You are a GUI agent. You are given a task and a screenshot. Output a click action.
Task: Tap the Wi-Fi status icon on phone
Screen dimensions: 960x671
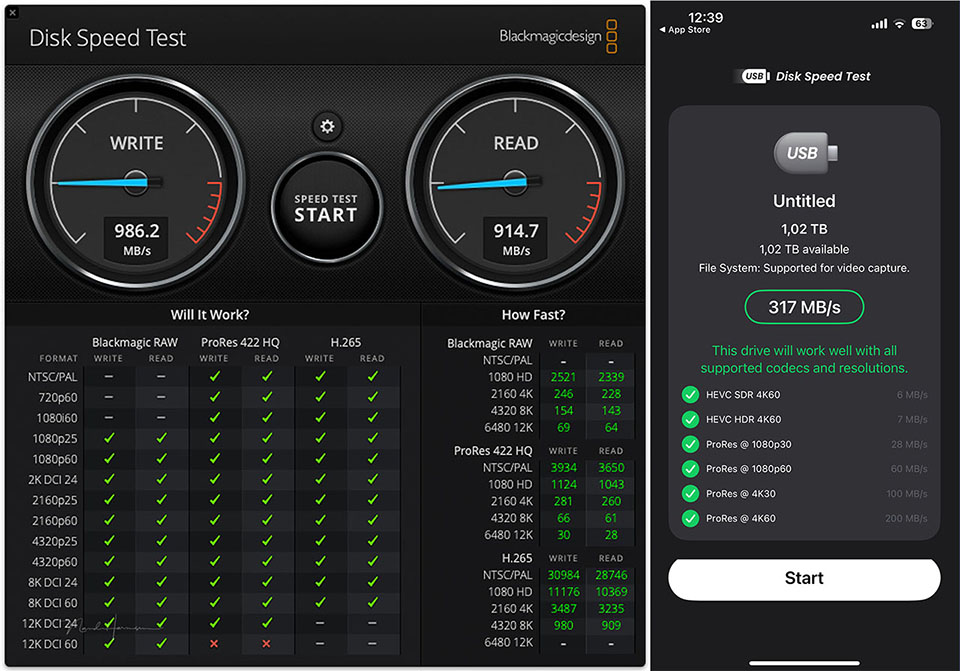[x=899, y=24]
